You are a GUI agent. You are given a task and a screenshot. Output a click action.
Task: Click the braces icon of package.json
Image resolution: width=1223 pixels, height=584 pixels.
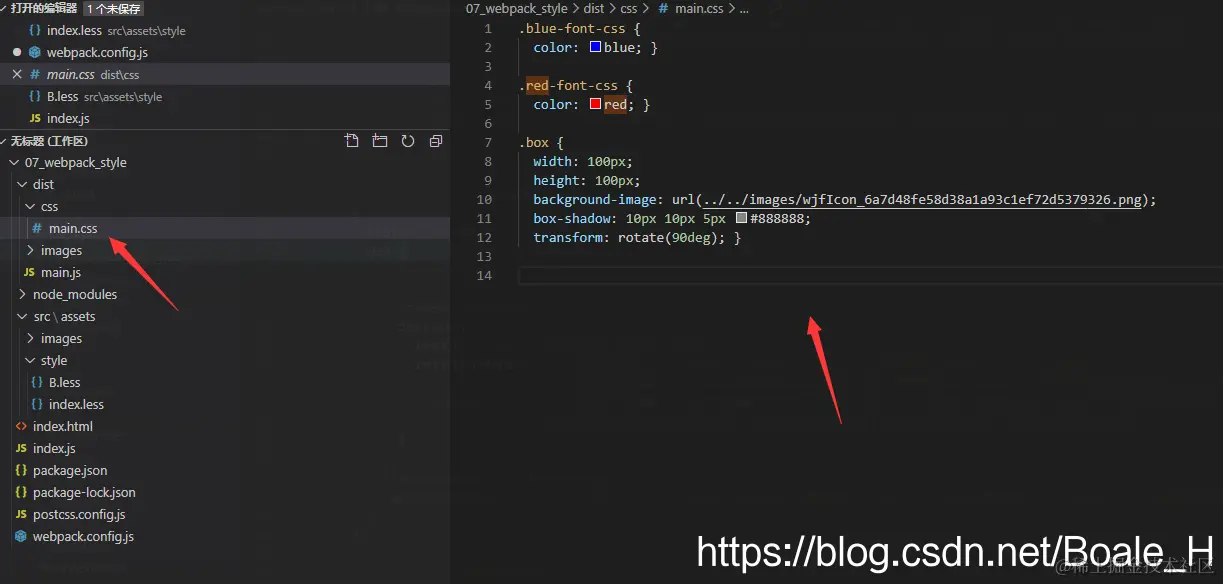(x=21, y=470)
